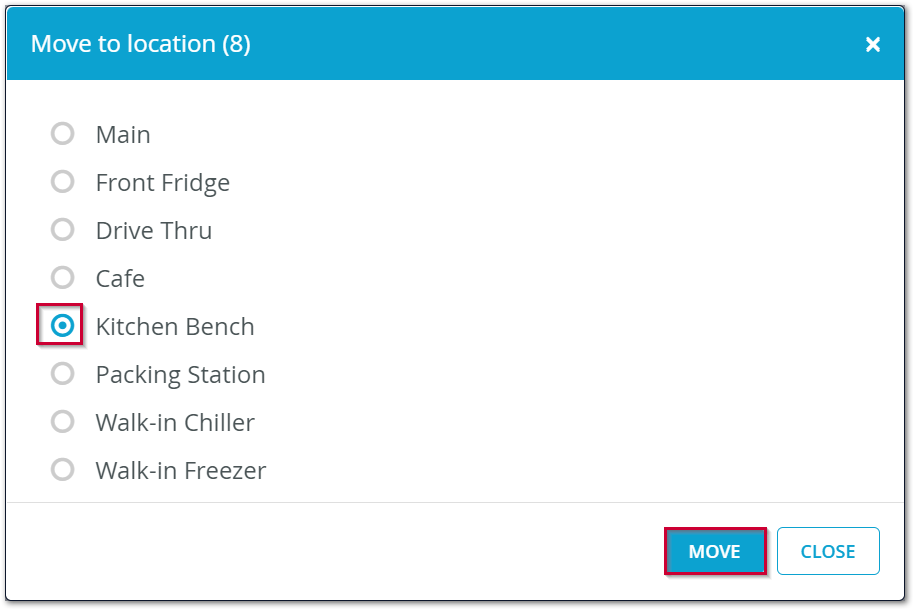Click the 'Front Fridge' text label
Screen dimensions: 914x610
tap(163, 182)
